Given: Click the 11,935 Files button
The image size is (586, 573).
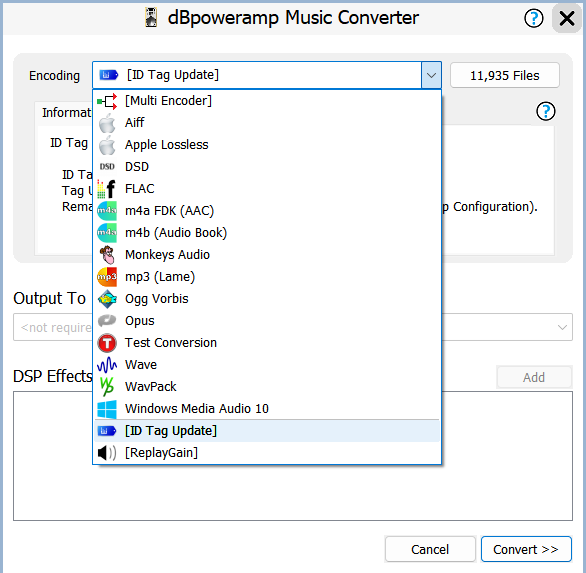Looking at the screenshot, I should click(x=505, y=76).
